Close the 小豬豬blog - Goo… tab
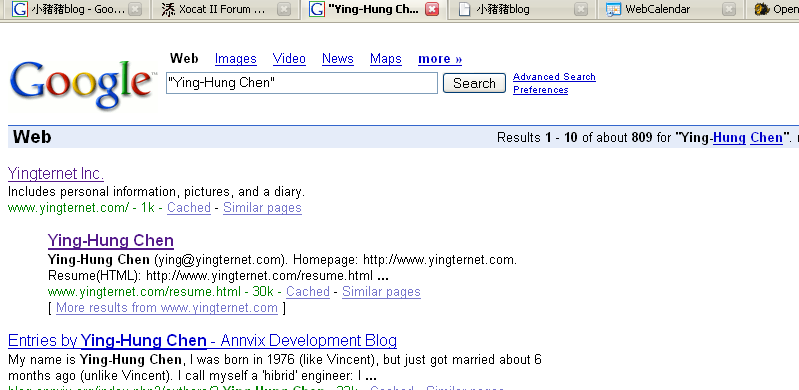The height and width of the screenshot is (390, 799). [135, 9]
